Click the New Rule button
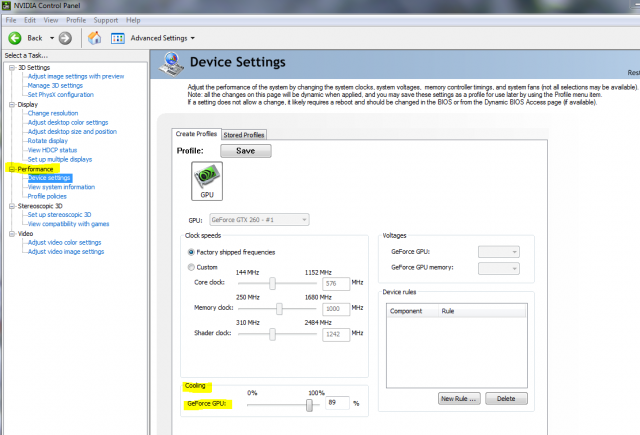 click(459, 399)
